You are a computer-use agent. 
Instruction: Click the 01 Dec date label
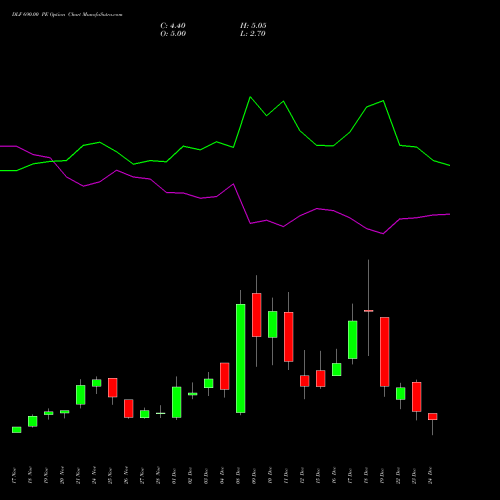[174, 476]
